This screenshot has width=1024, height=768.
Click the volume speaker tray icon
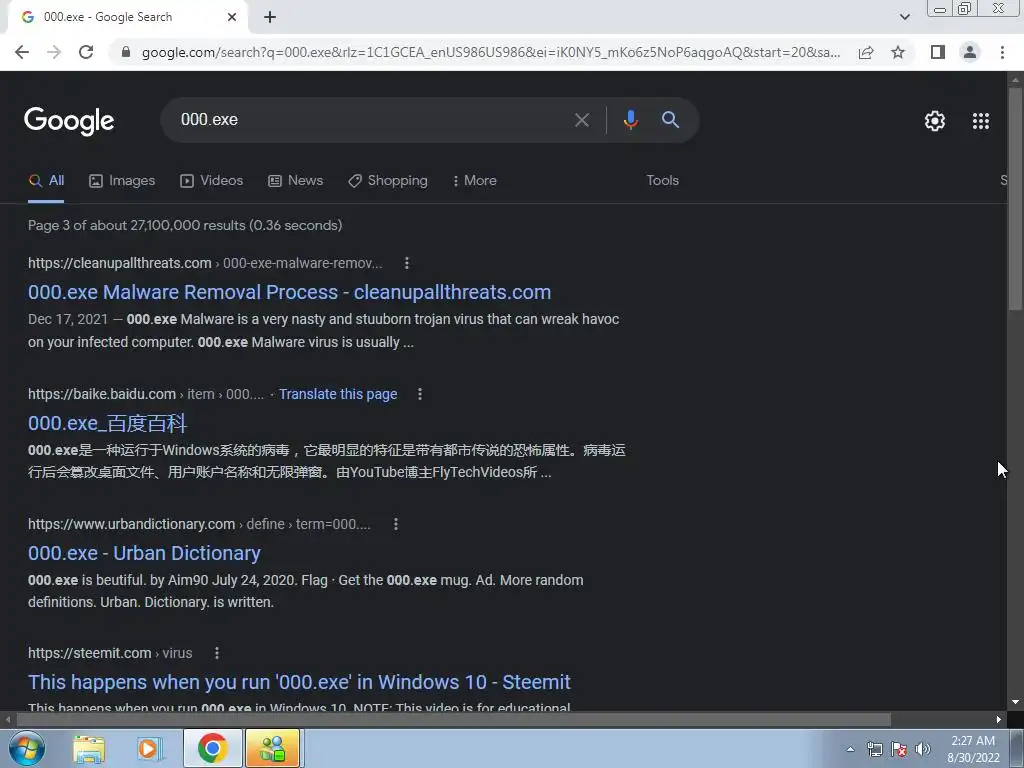coord(923,750)
